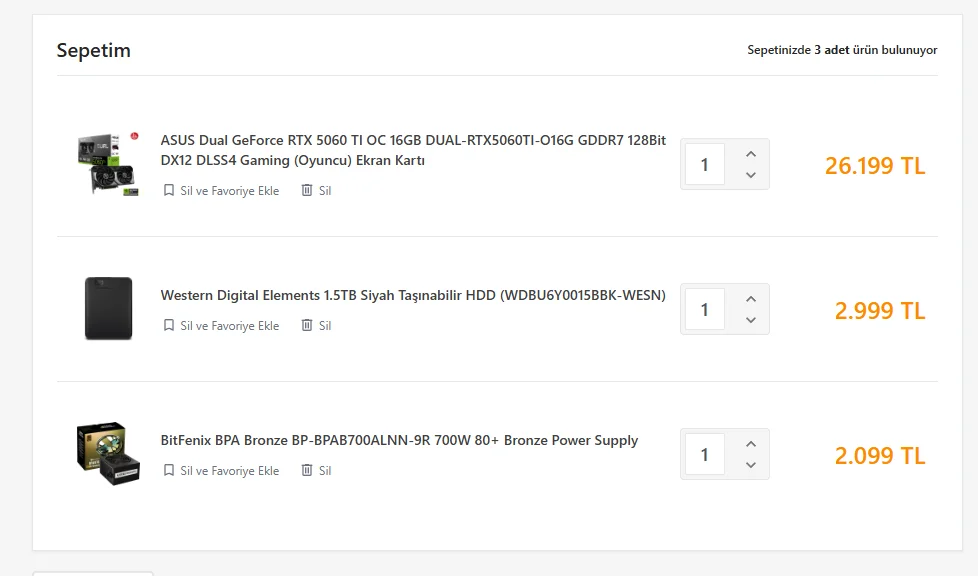Click the 26.199 TL price

(x=875, y=166)
